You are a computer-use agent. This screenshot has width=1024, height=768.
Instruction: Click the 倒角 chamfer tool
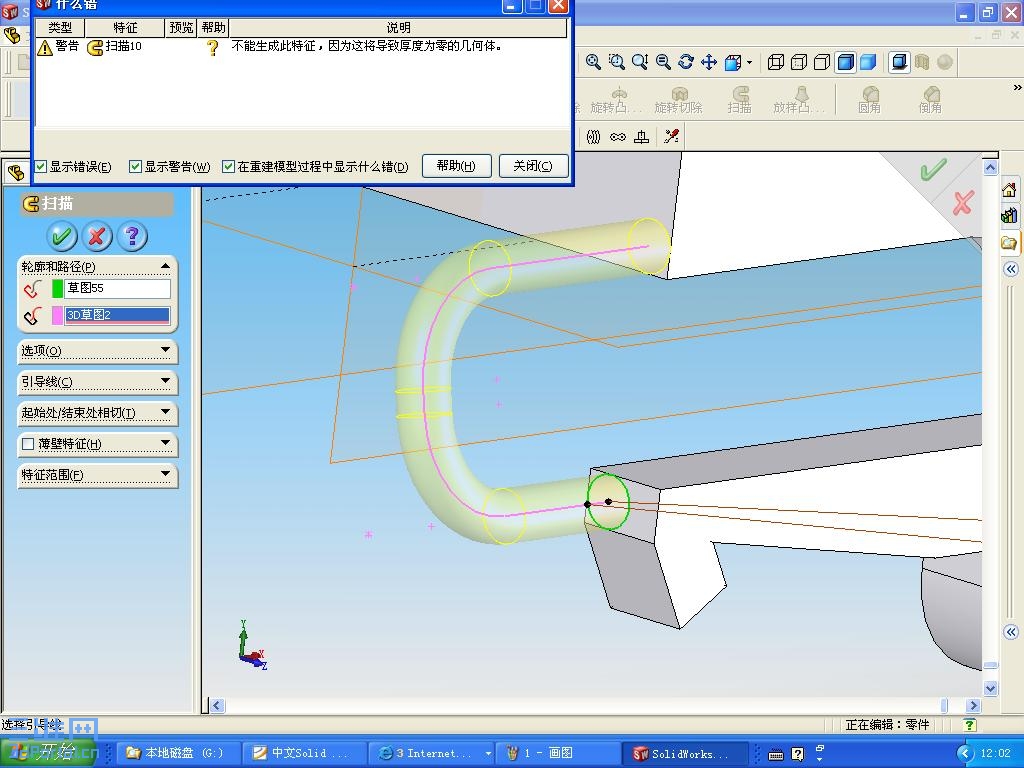930,100
